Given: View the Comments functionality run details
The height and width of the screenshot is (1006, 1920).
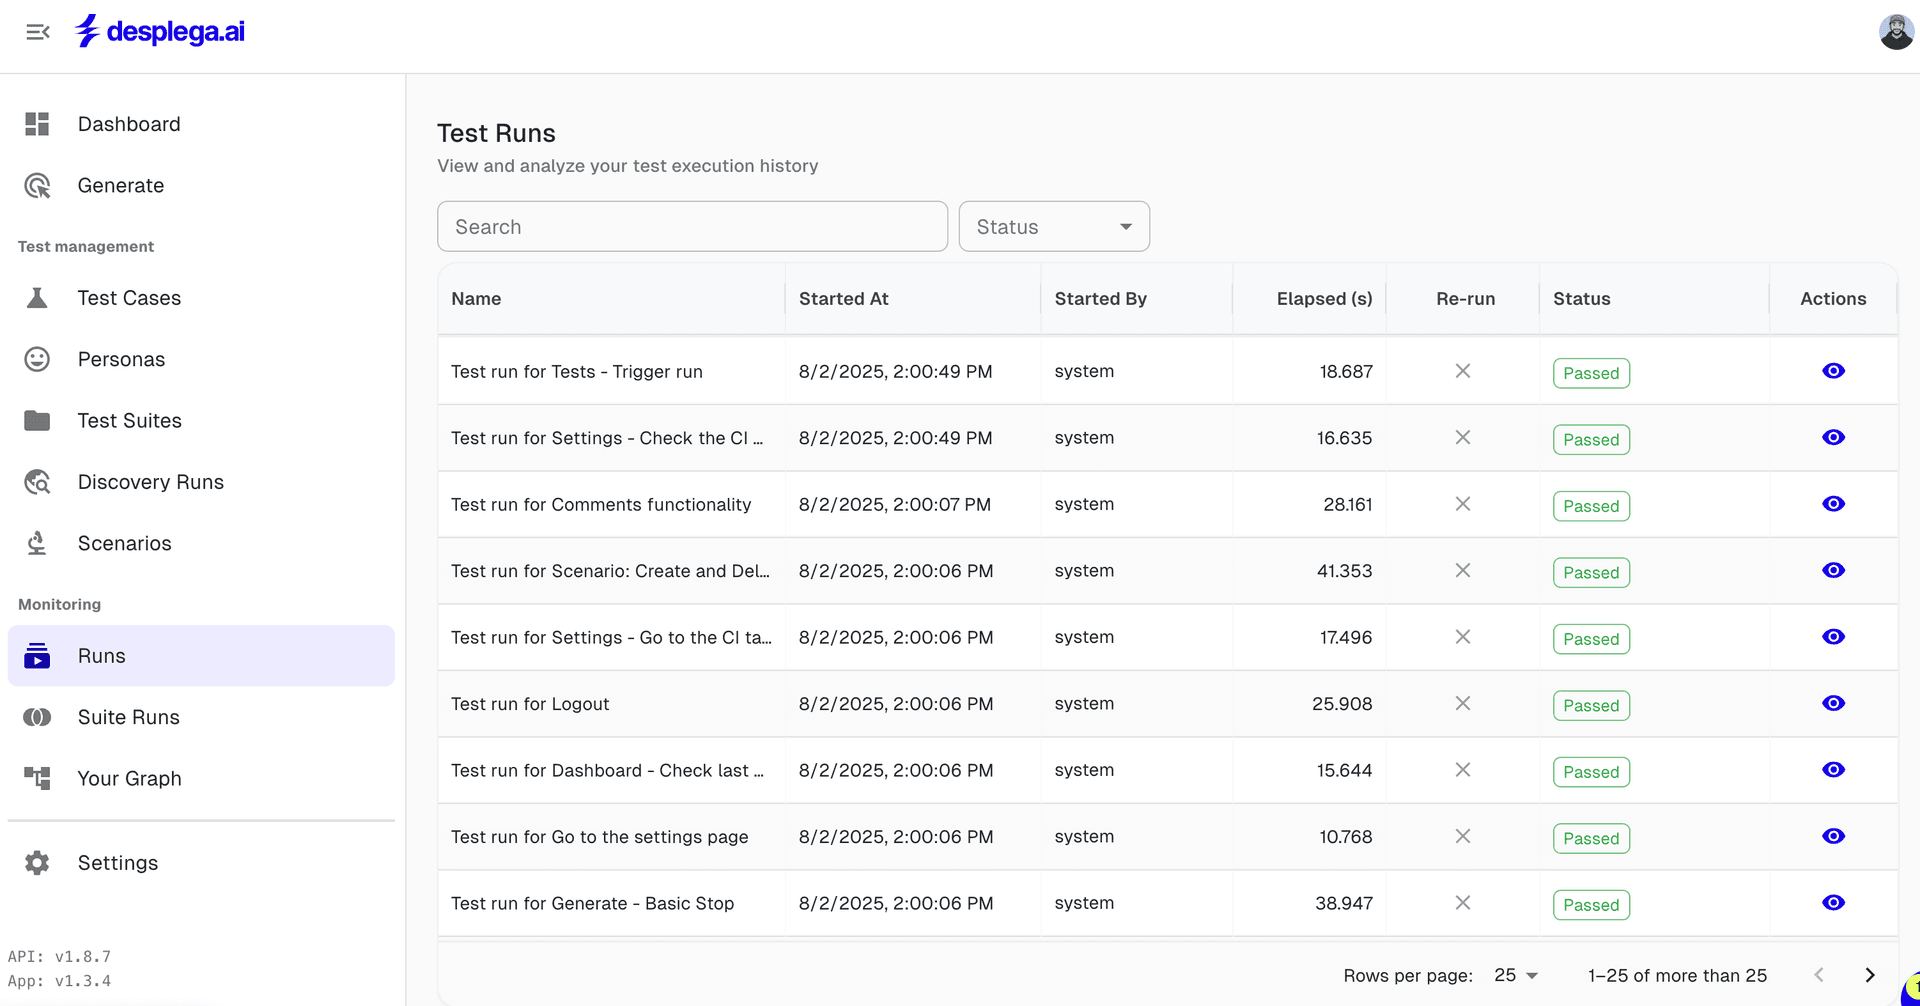Looking at the screenshot, I should click(x=1832, y=504).
